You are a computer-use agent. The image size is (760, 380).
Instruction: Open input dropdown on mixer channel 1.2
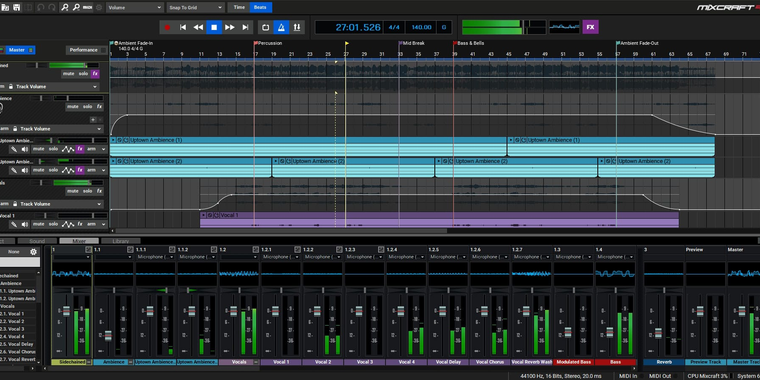pyautogui.click(x=239, y=257)
